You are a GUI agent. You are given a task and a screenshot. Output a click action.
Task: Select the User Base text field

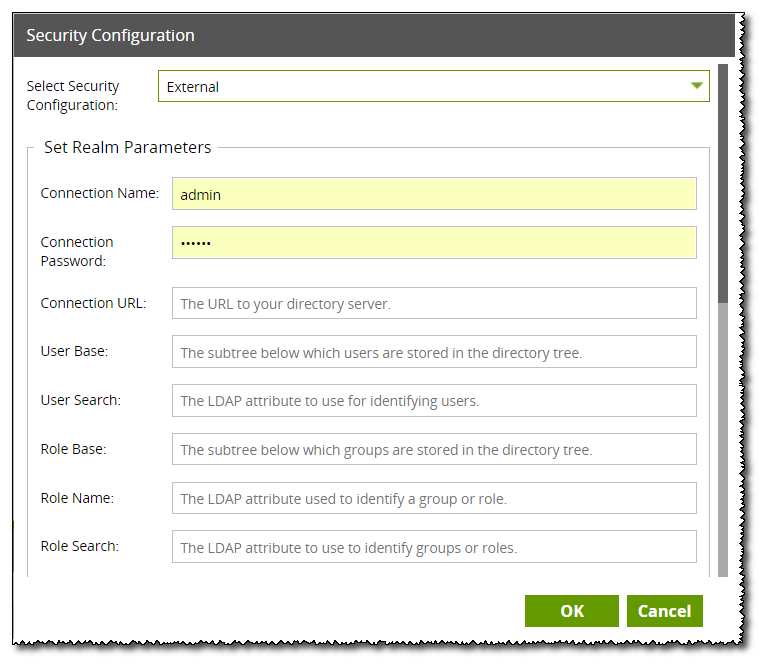434,352
